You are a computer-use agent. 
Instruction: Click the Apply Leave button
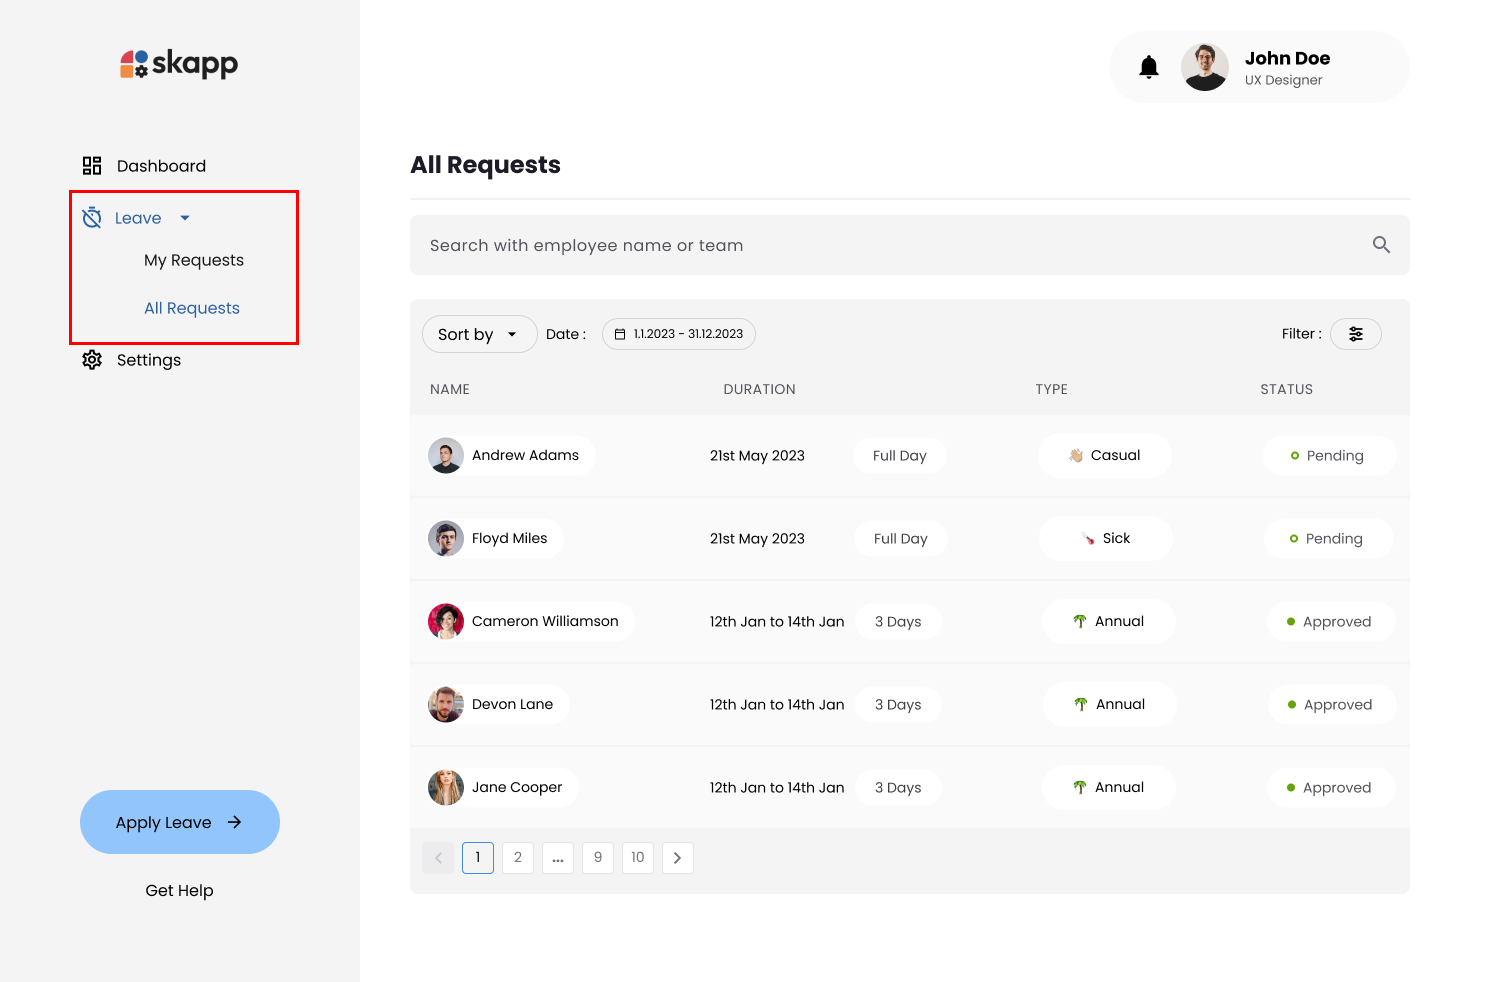[x=179, y=822]
